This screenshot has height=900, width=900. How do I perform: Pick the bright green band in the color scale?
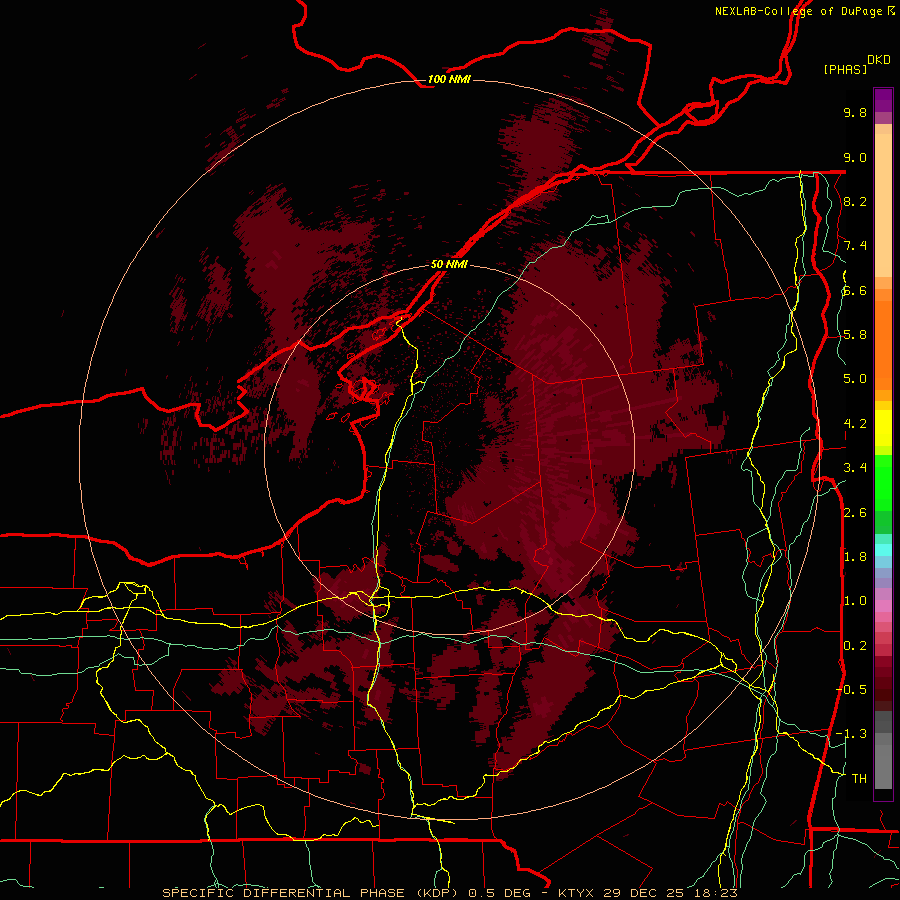tap(883, 482)
